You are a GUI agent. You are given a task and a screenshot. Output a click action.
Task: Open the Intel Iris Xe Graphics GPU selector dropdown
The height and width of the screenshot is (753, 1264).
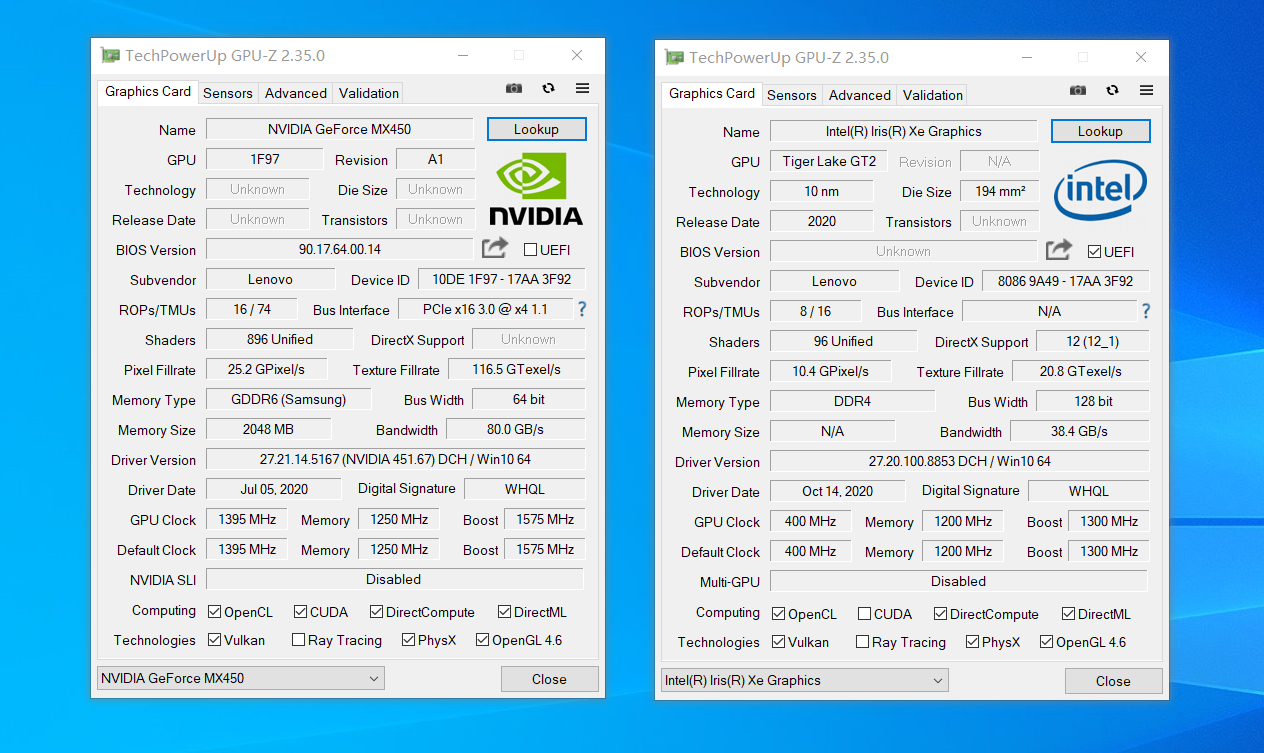pyautogui.click(x=804, y=680)
